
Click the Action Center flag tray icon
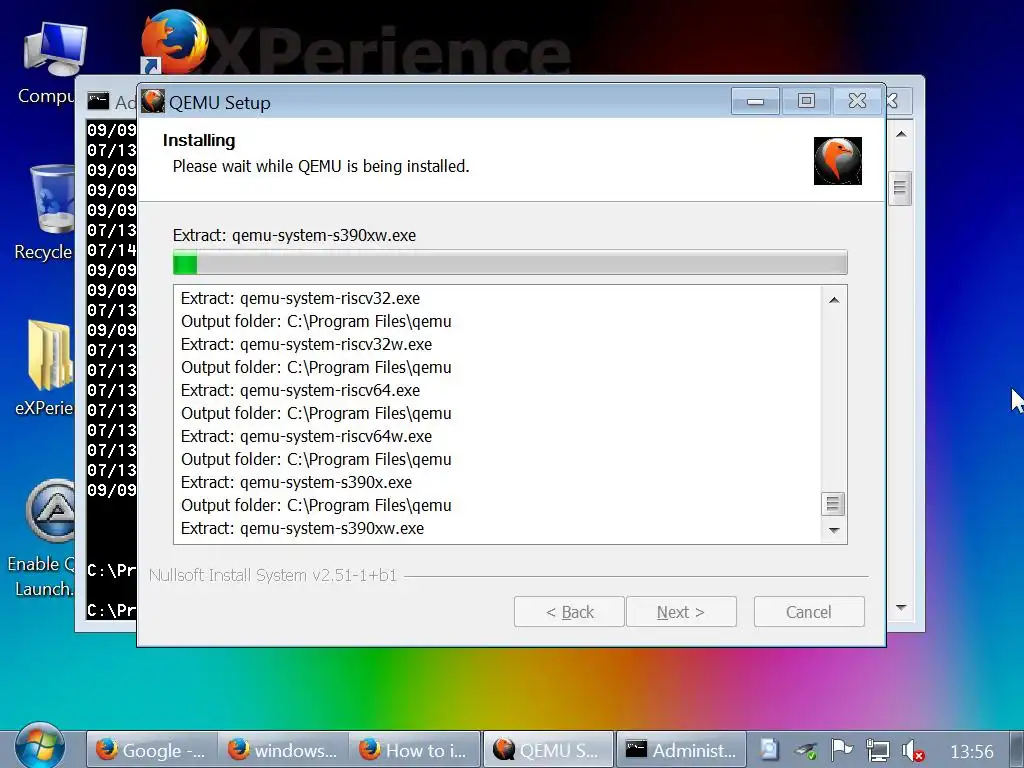[x=841, y=750]
